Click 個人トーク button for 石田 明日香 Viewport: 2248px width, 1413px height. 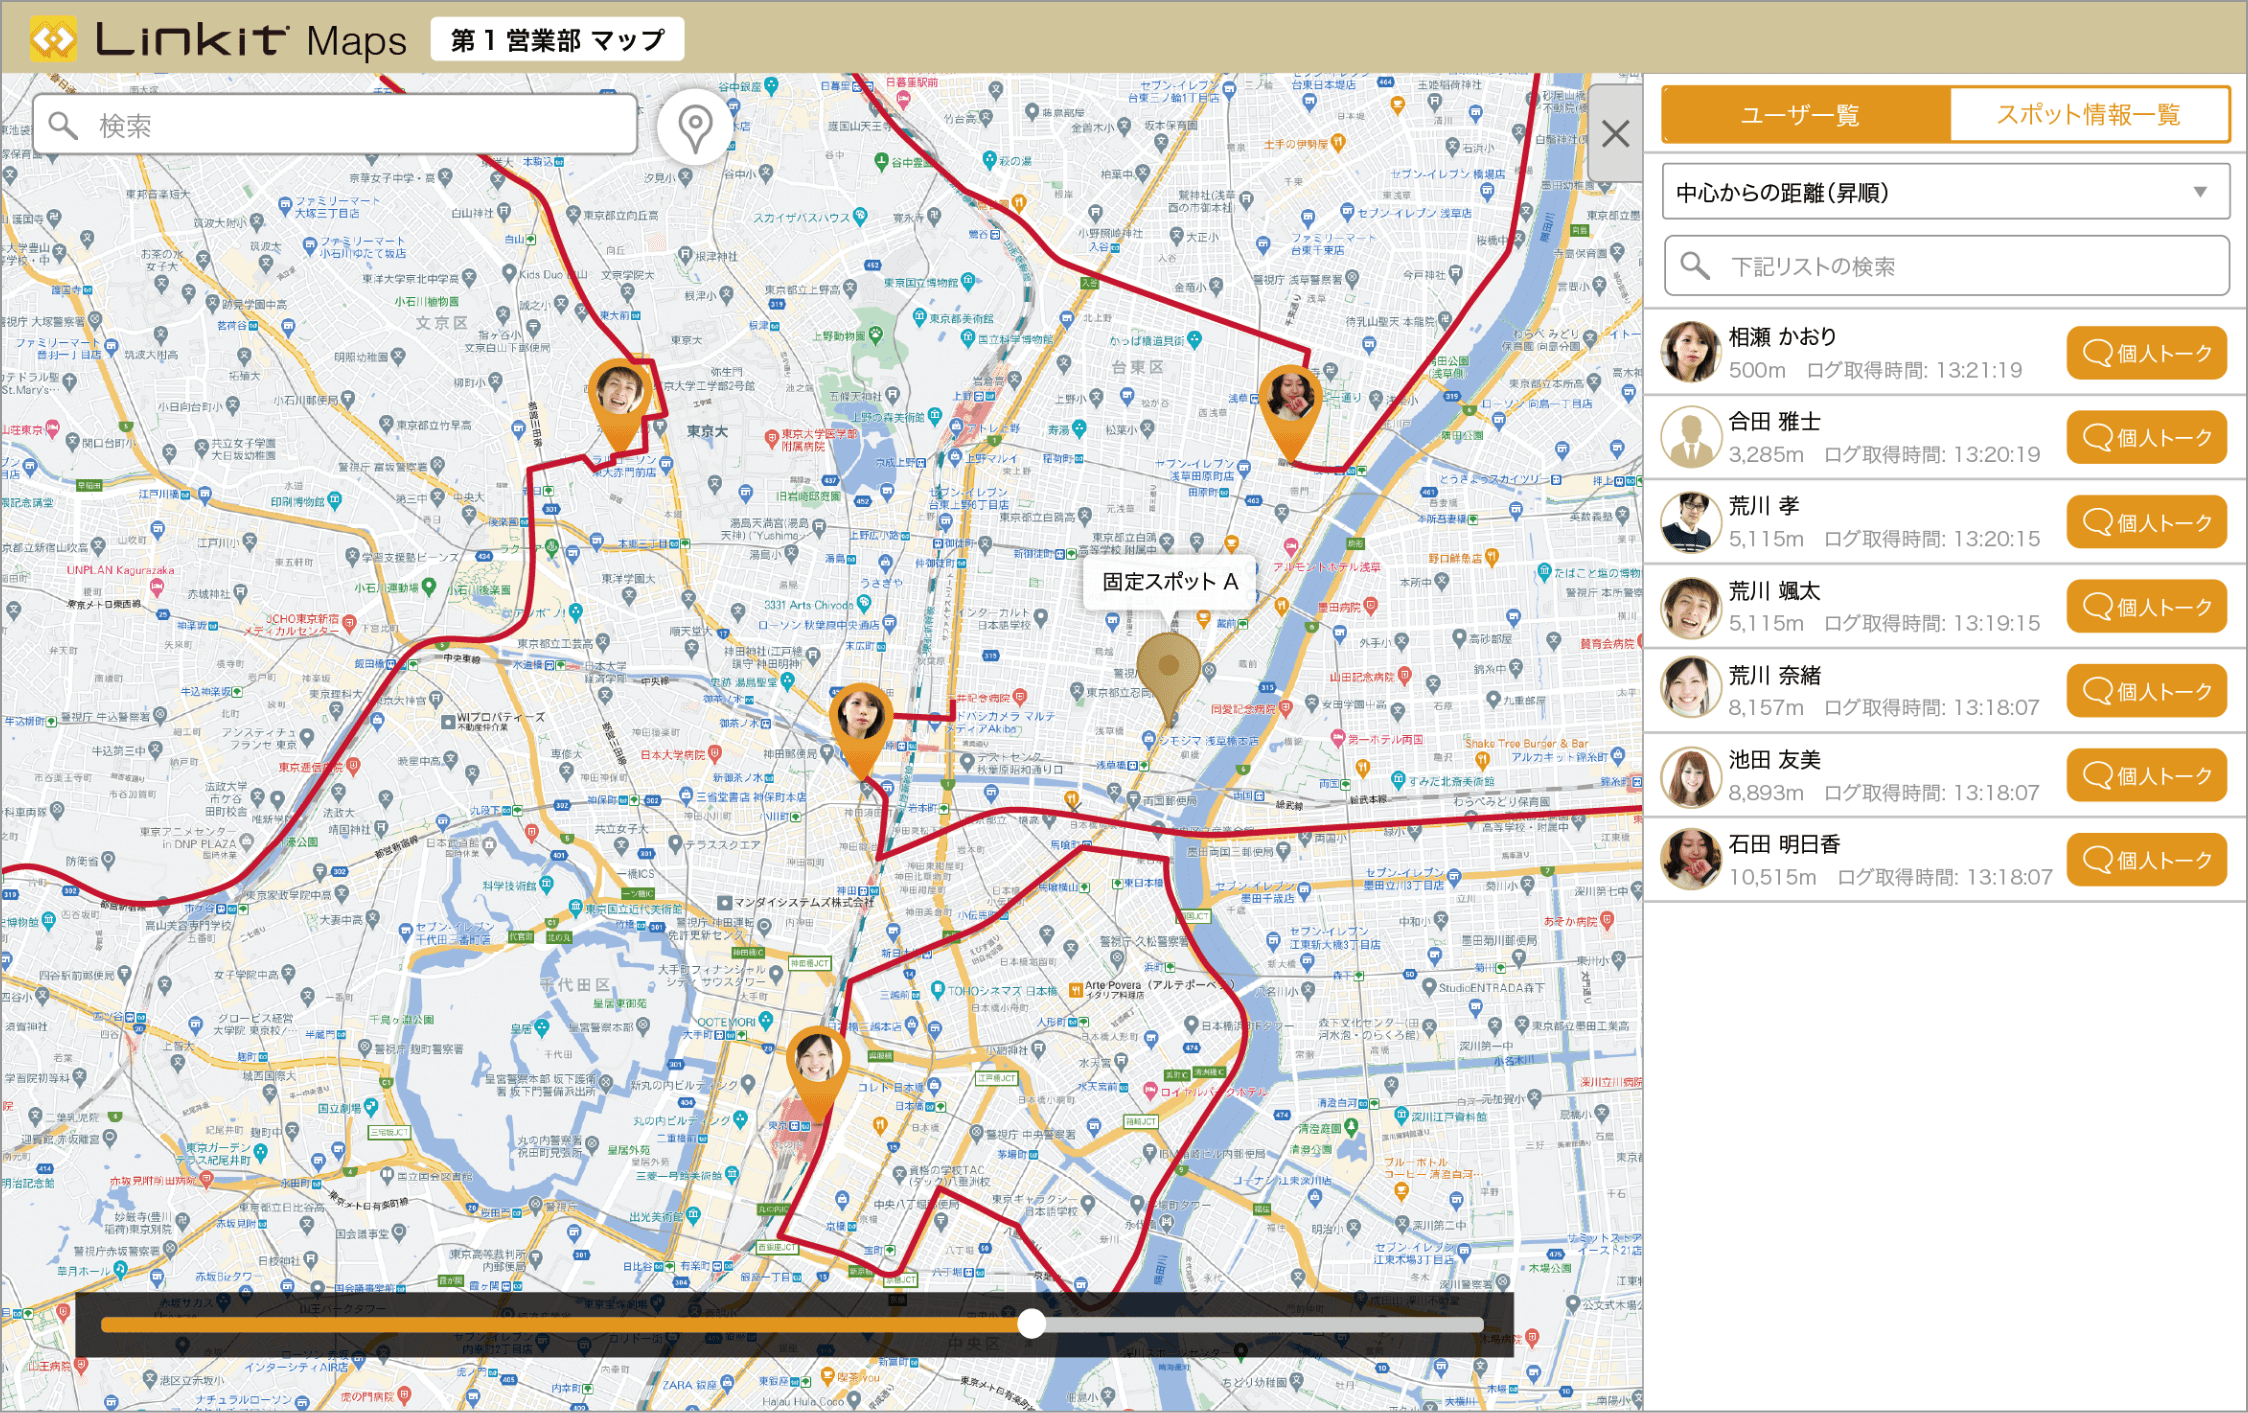[x=2146, y=860]
